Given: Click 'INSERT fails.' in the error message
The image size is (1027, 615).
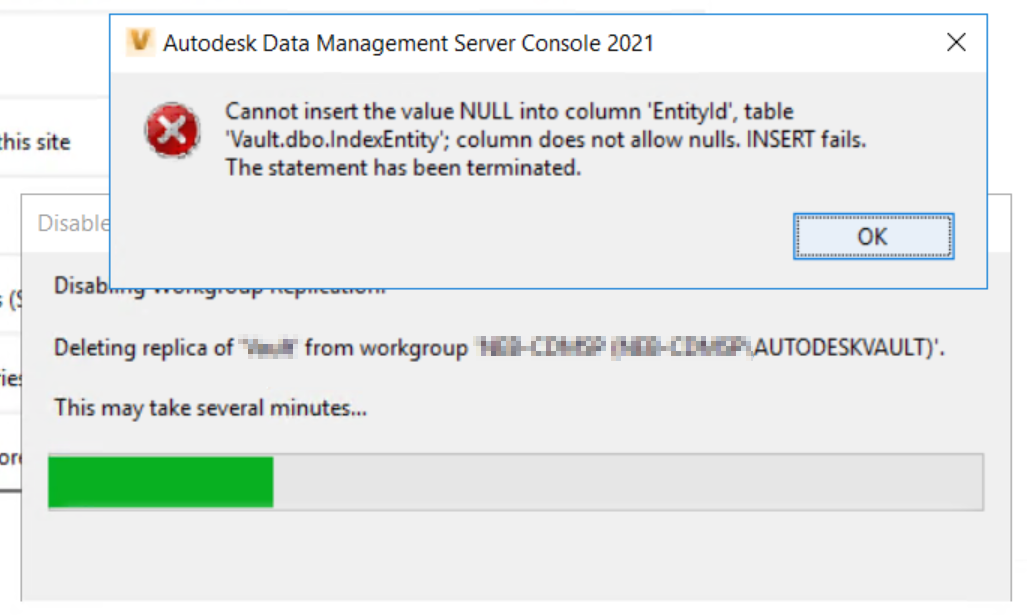Looking at the screenshot, I should click(807, 140).
